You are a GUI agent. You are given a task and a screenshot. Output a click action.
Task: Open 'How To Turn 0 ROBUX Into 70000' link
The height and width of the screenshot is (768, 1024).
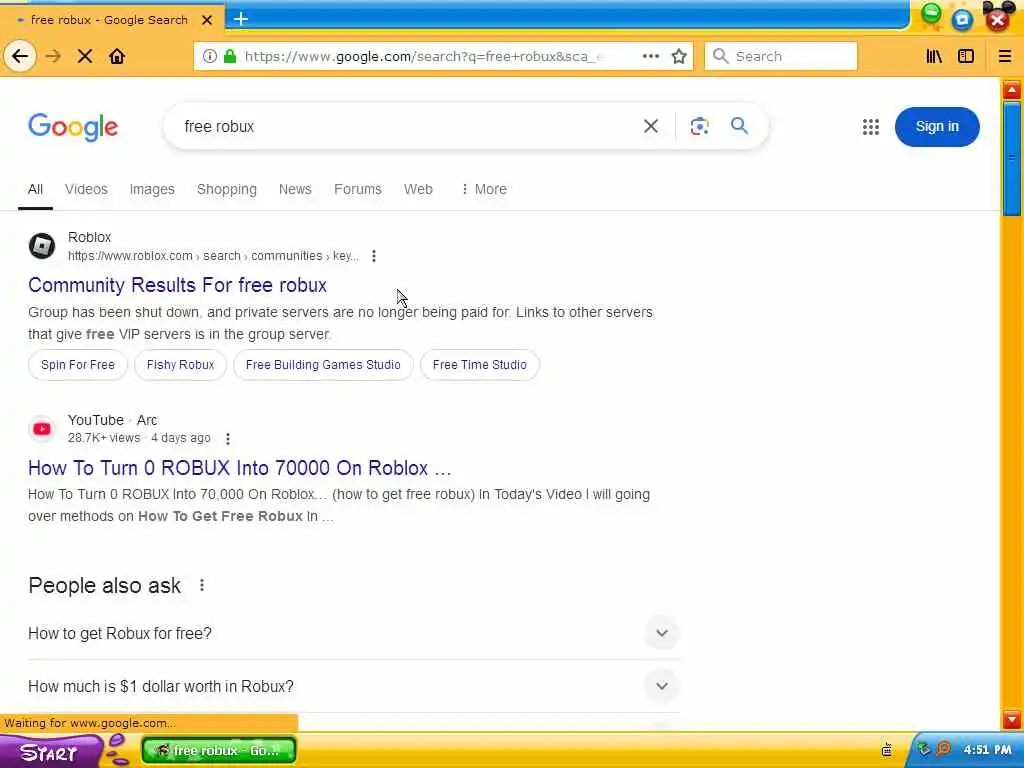240,468
